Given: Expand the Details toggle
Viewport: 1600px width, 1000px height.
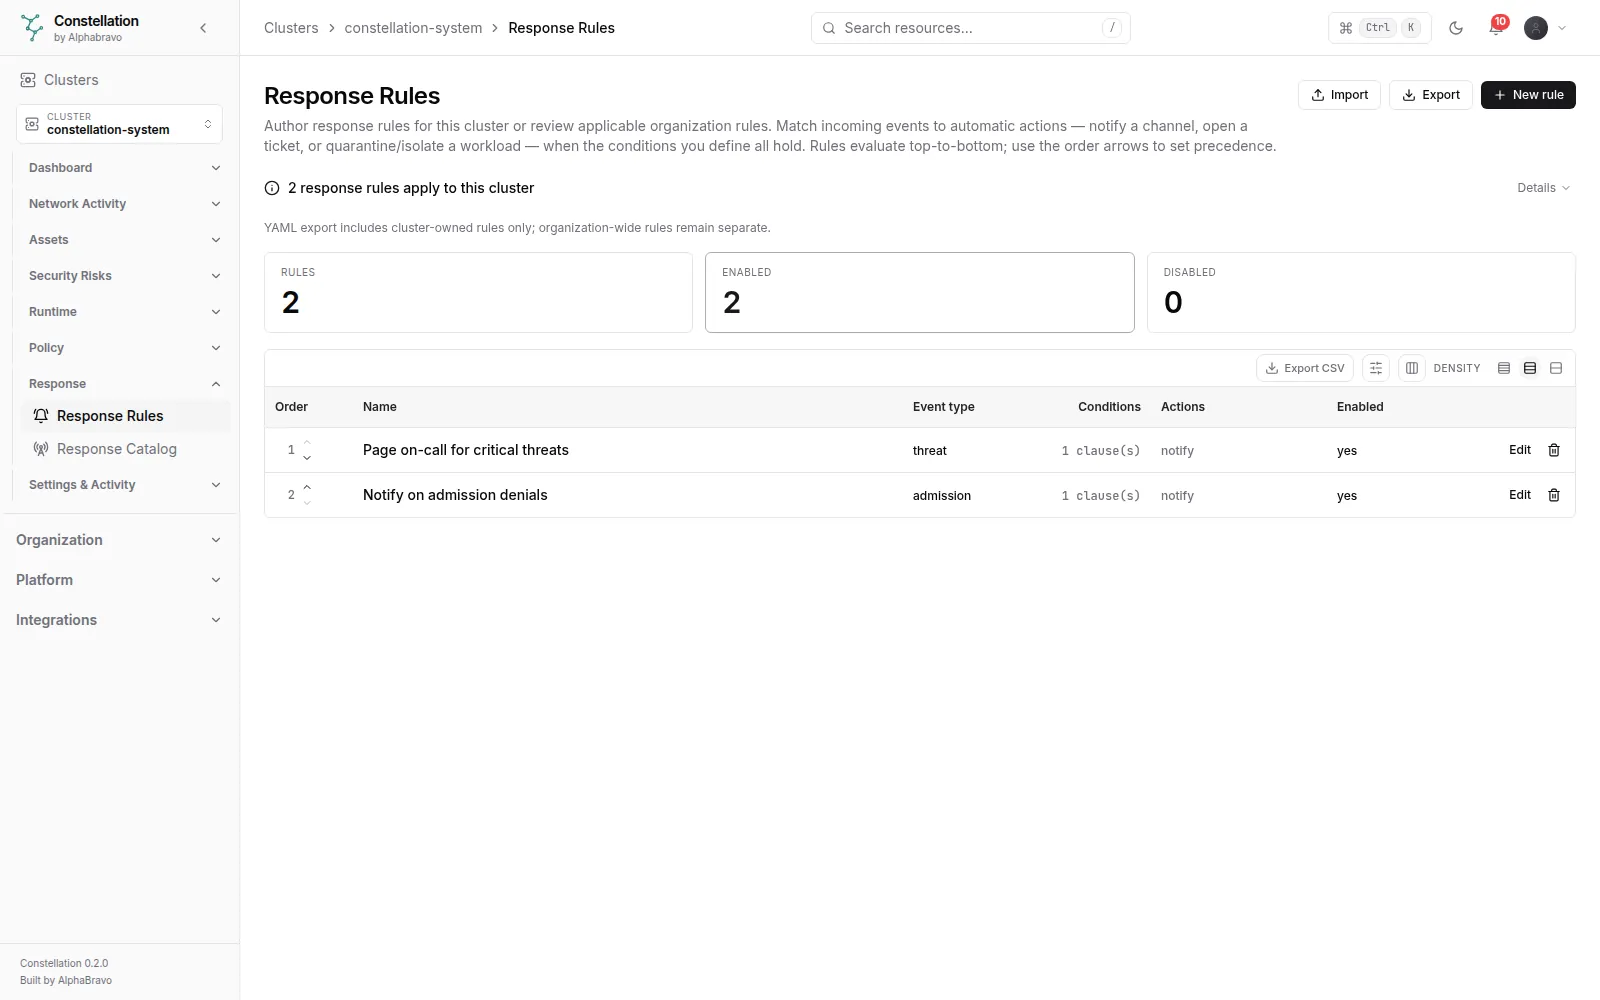Looking at the screenshot, I should point(1543,188).
